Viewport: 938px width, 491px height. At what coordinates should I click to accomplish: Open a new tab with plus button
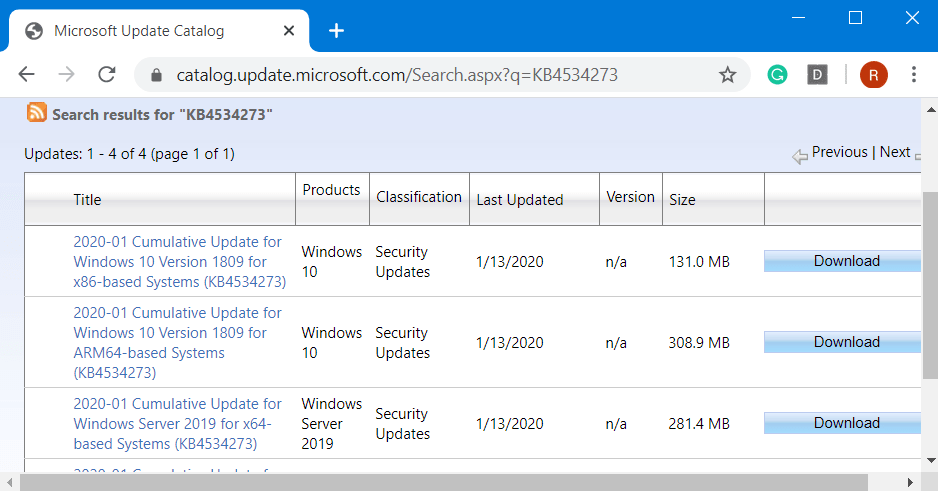[337, 31]
